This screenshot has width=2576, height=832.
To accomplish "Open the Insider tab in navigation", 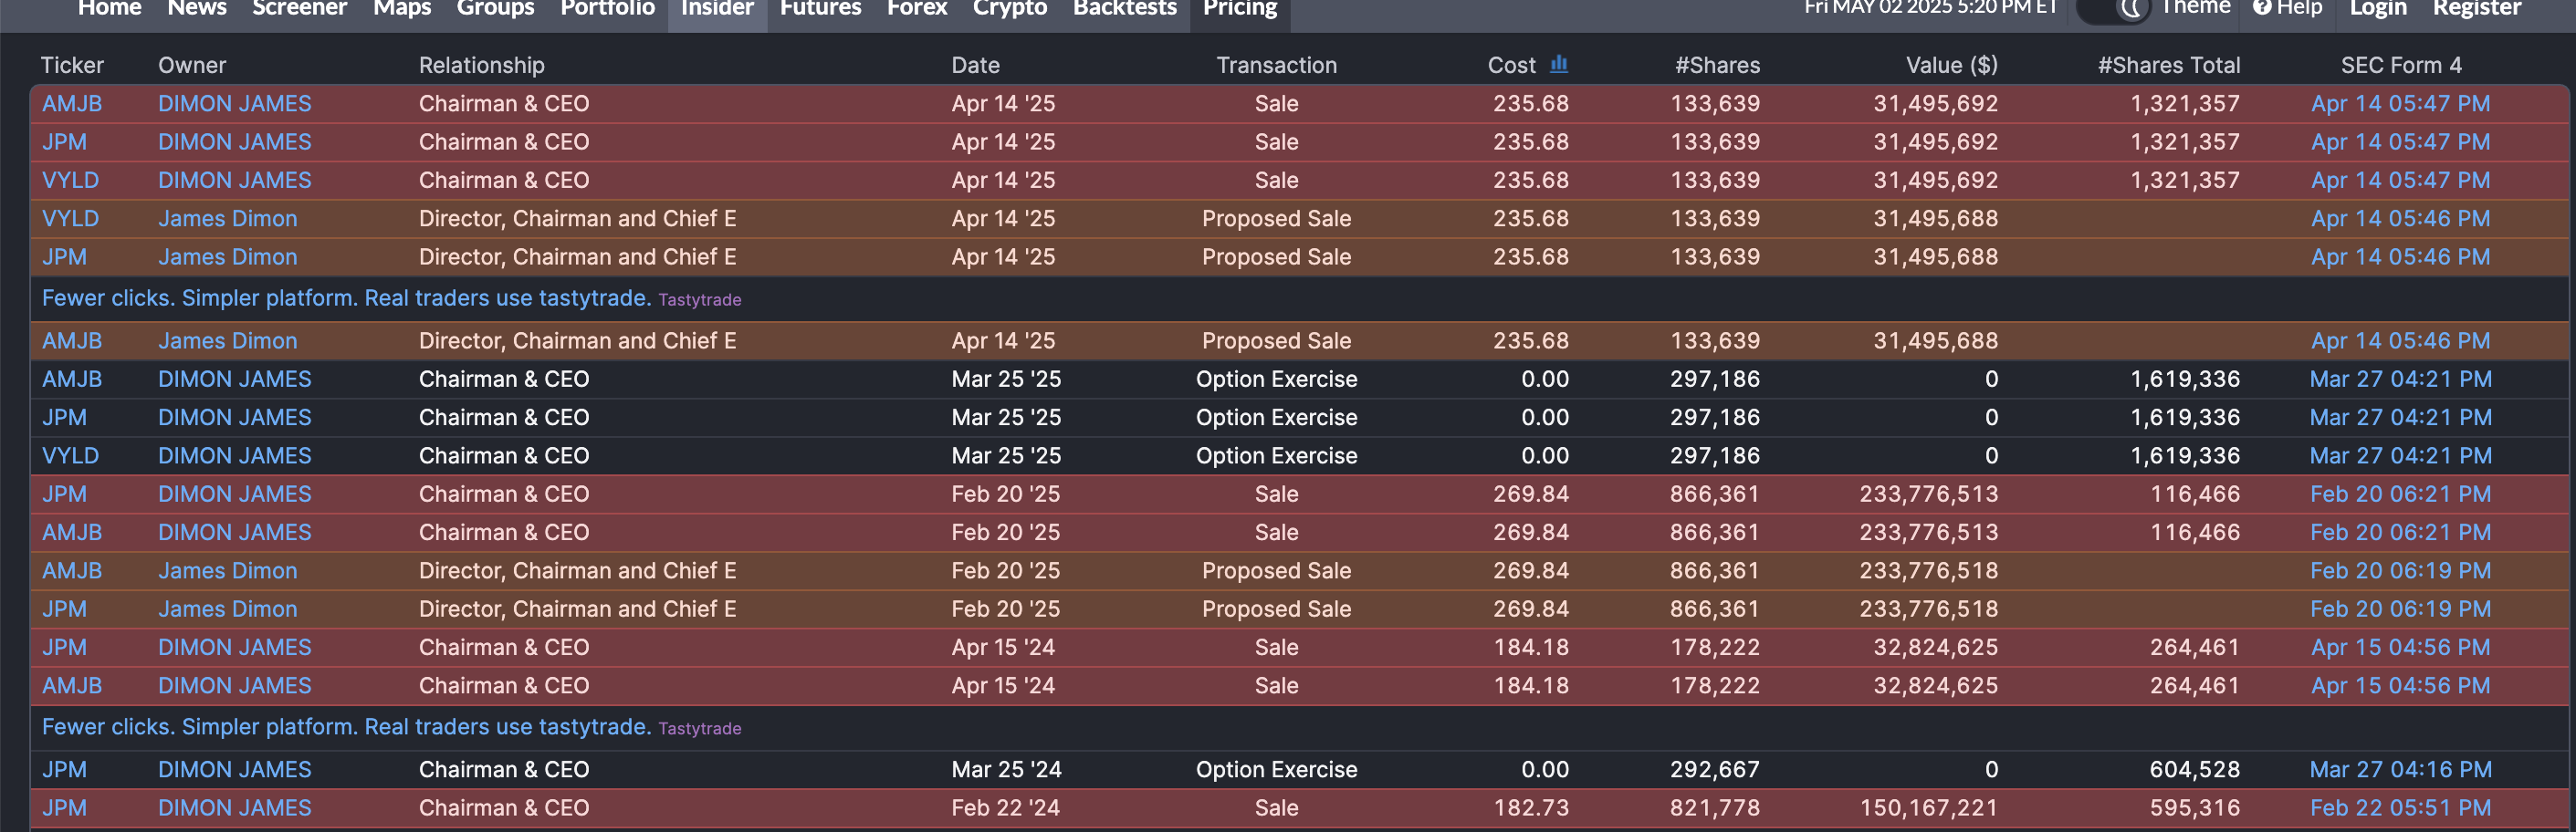I will pyautogui.click(x=717, y=10).
